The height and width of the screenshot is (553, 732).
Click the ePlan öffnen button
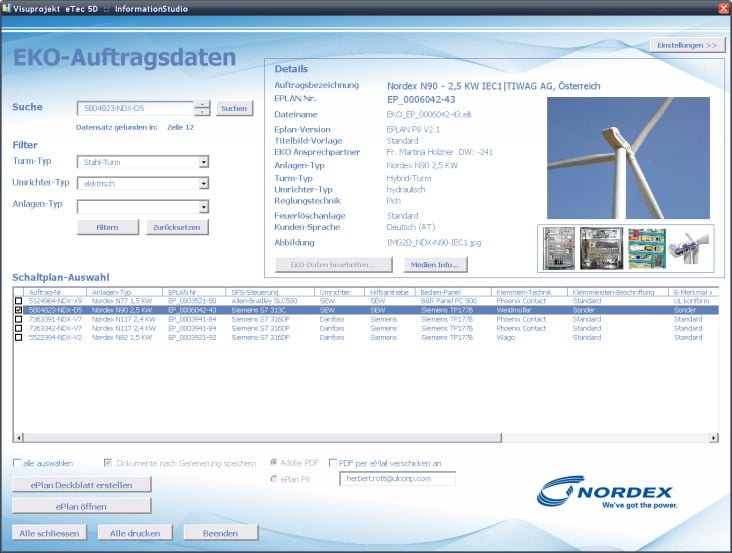click(82, 506)
